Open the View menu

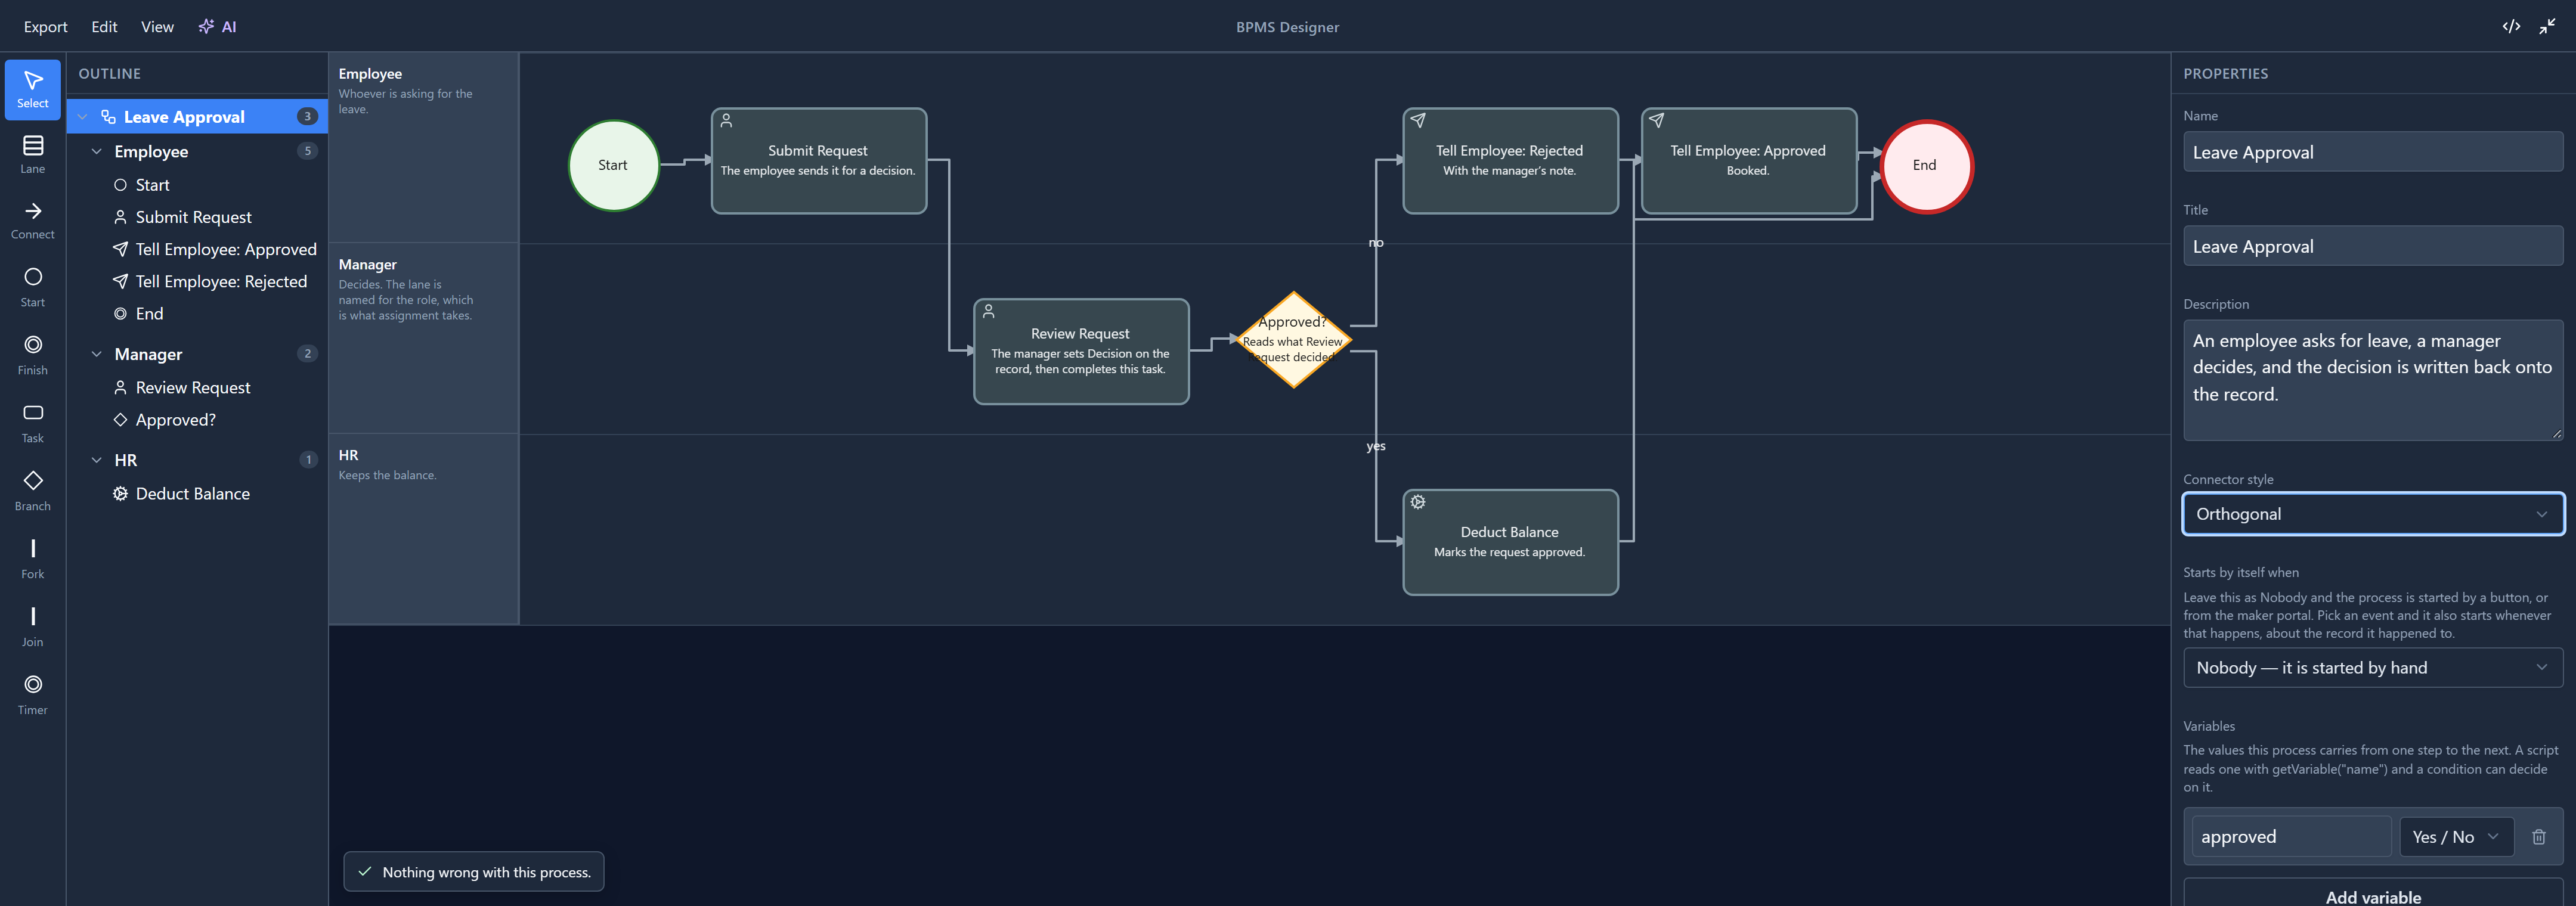click(x=157, y=27)
